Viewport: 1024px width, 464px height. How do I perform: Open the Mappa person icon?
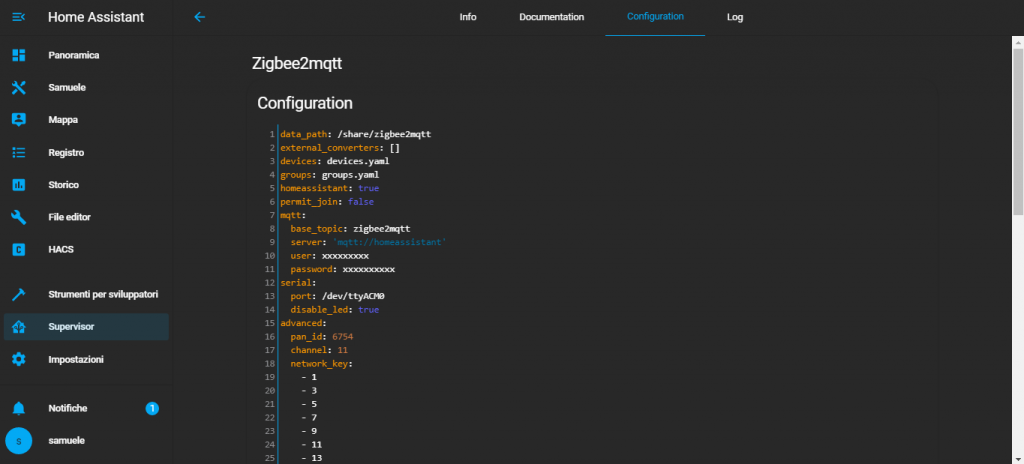click(19, 120)
